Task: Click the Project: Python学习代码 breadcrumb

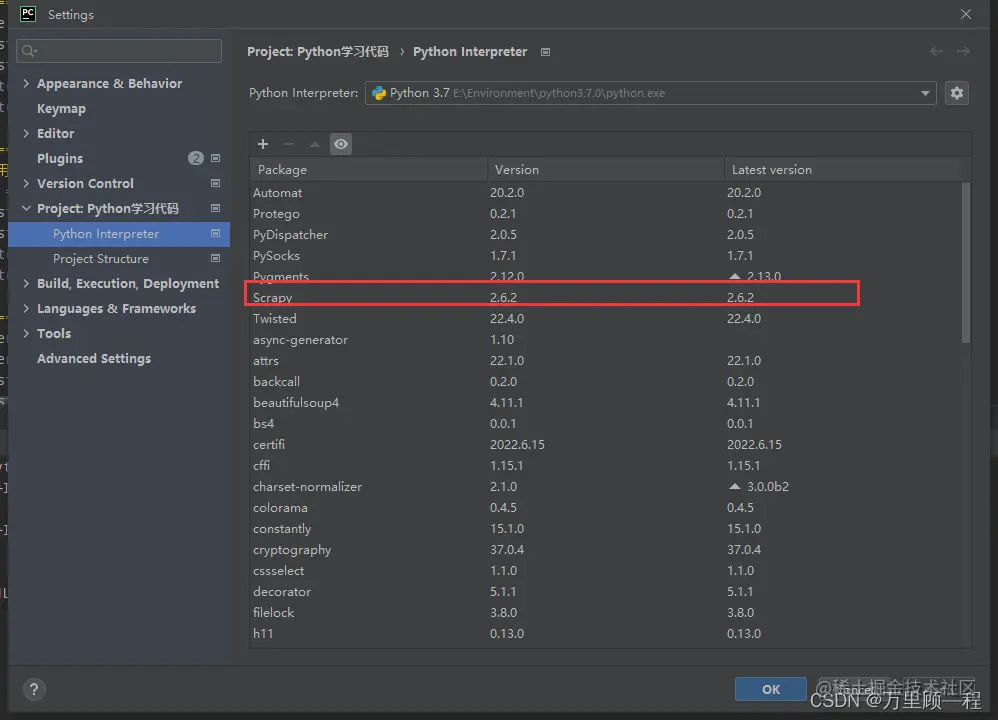Action: [318, 52]
